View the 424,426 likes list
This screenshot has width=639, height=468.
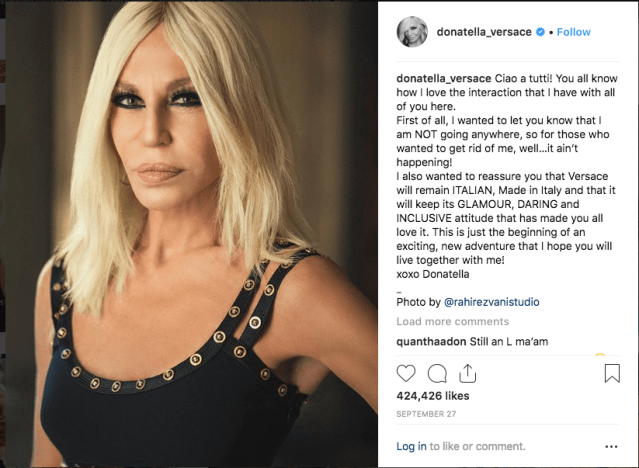click(432, 396)
